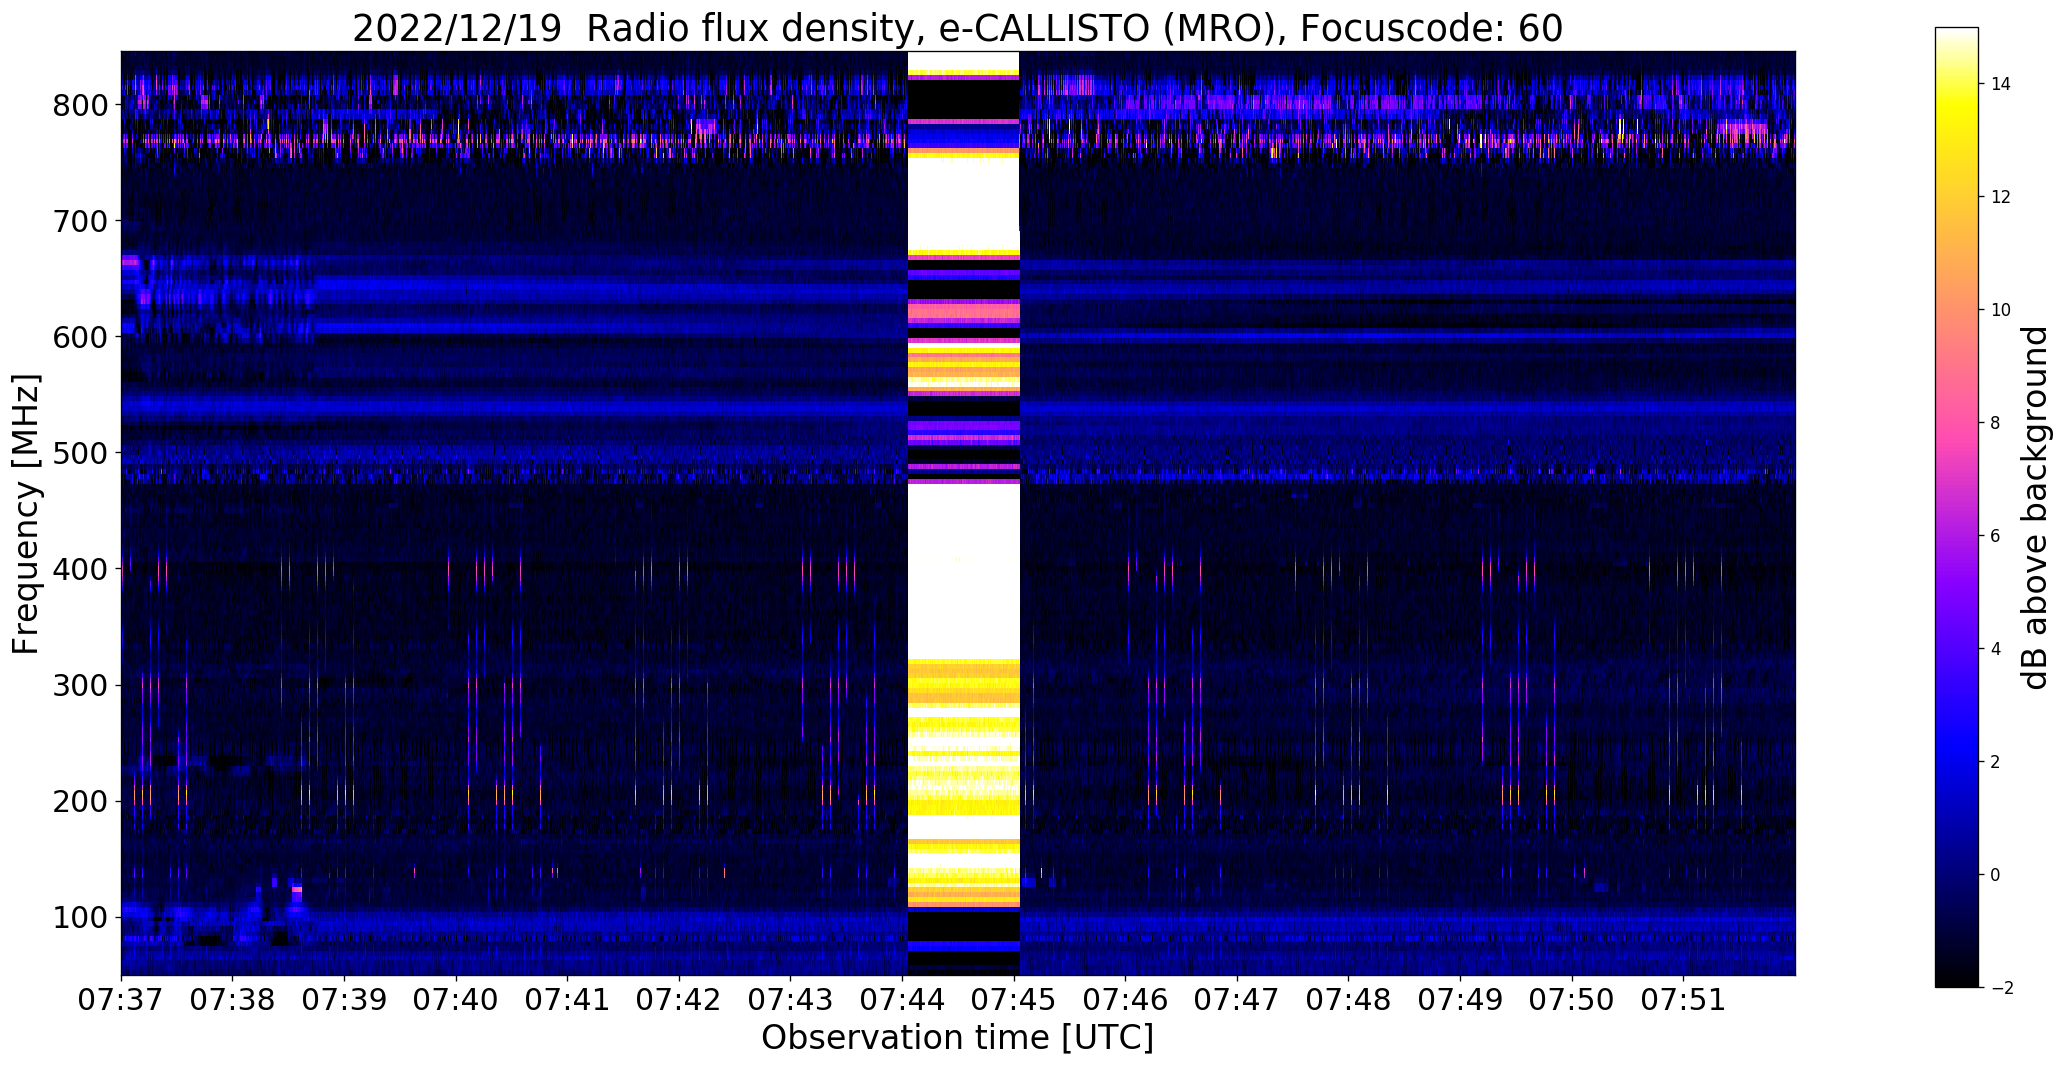Click the 600 frequency tick label

point(81,337)
